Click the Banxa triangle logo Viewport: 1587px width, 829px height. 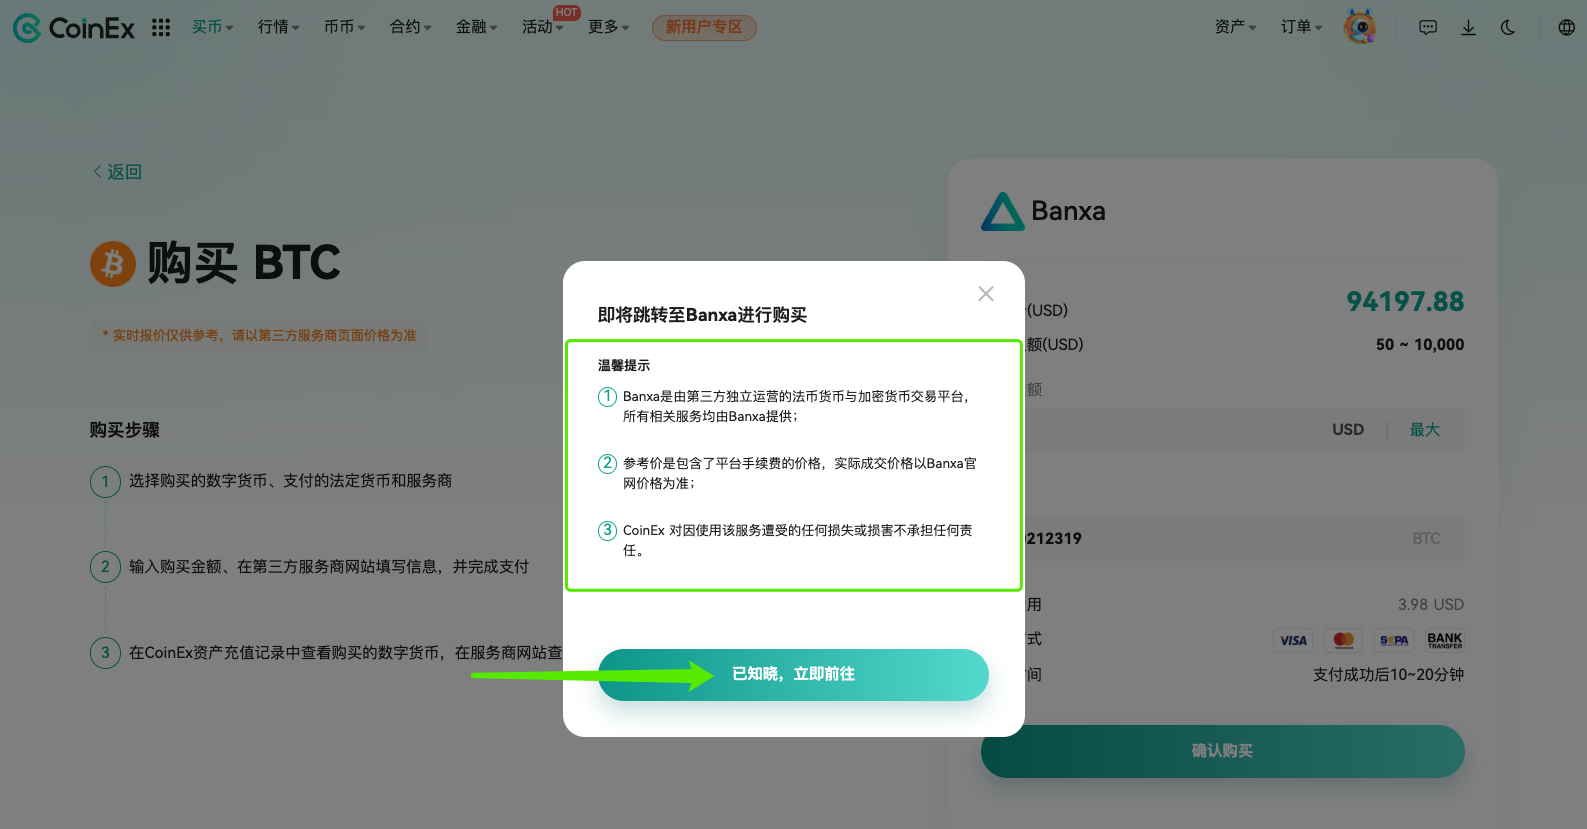point(1002,212)
